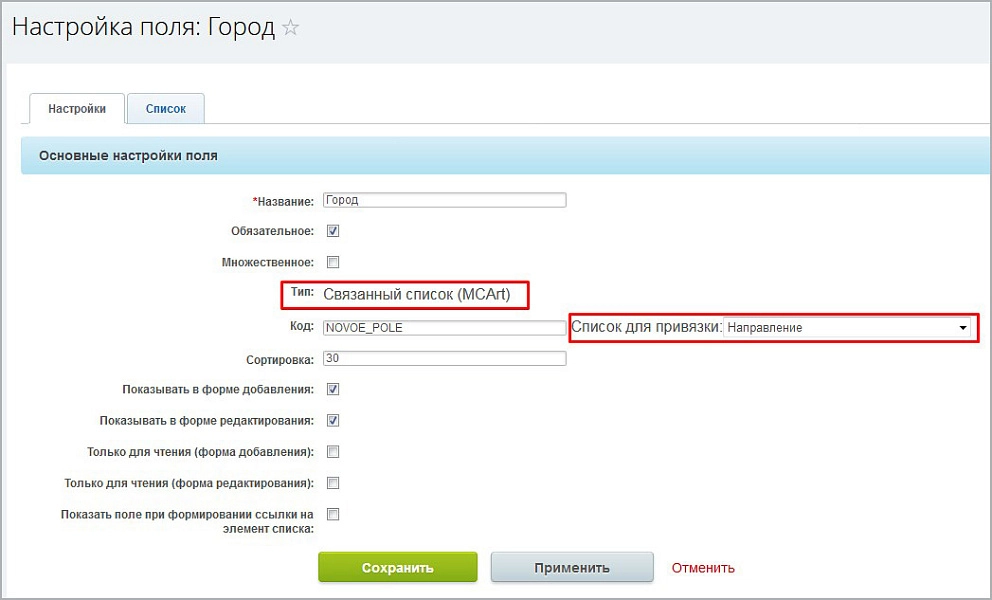Click the Сортировка input field

[445, 358]
